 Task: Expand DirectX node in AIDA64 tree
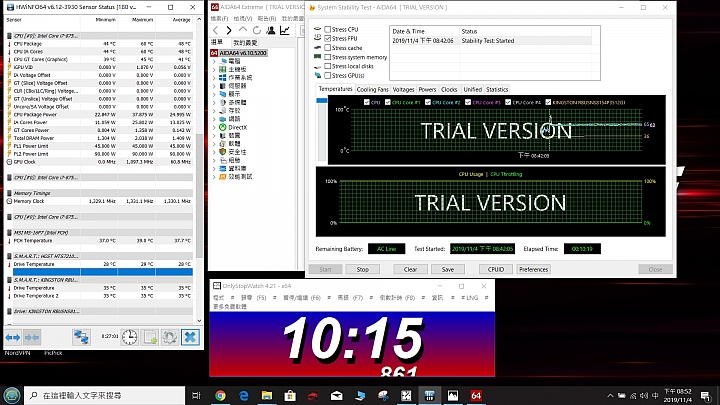click(x=214, y=127)
